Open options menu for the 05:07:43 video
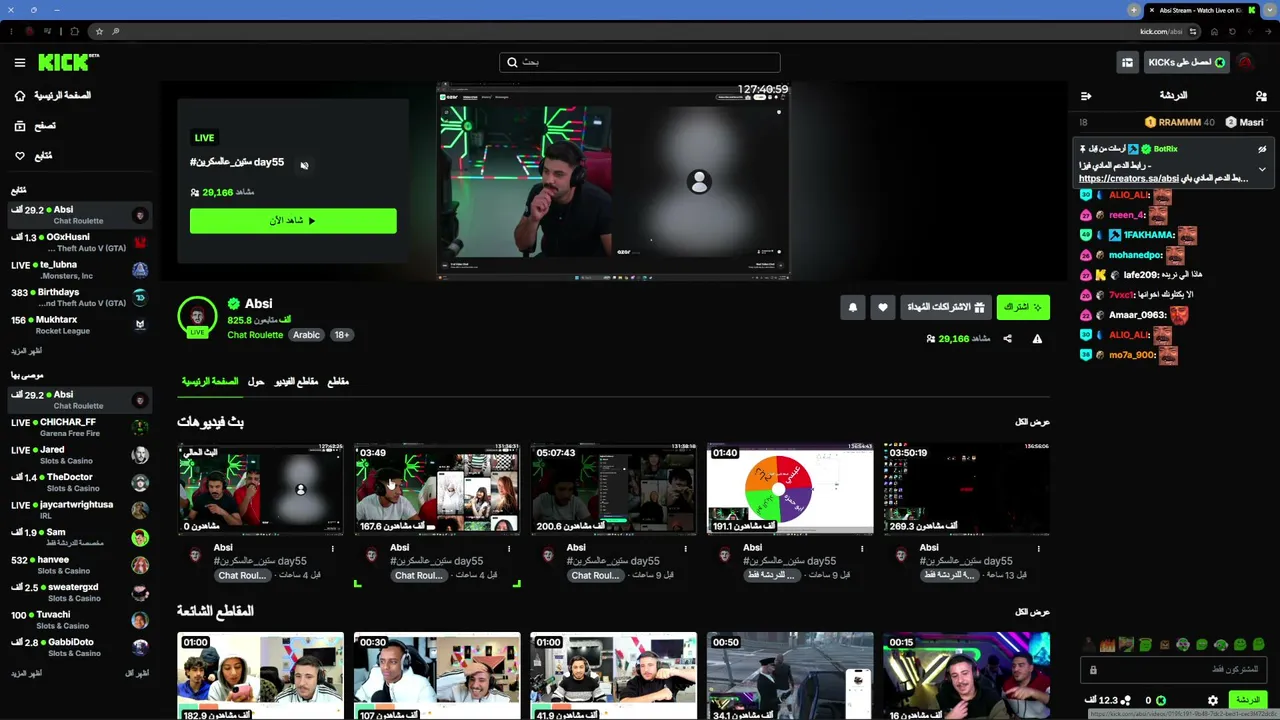 click(x=686, y=548)
